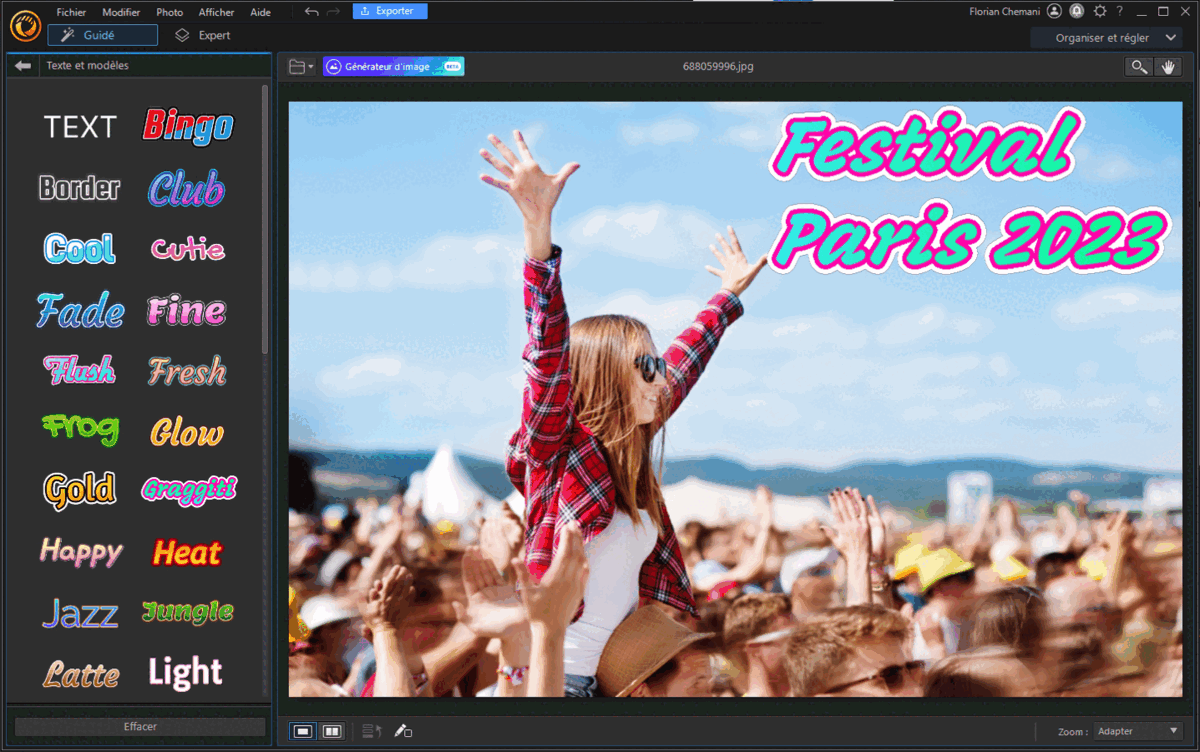The height and width of the screenshot is (752, 1200).
Task: Open the folder import dropdown
Action: coord(301,67)
